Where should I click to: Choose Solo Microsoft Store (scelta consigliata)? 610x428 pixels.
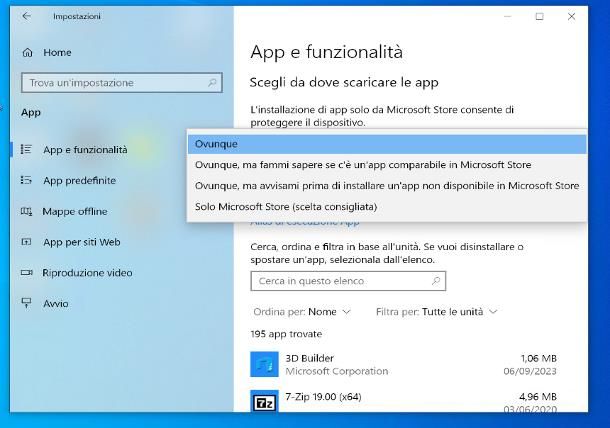387,207
